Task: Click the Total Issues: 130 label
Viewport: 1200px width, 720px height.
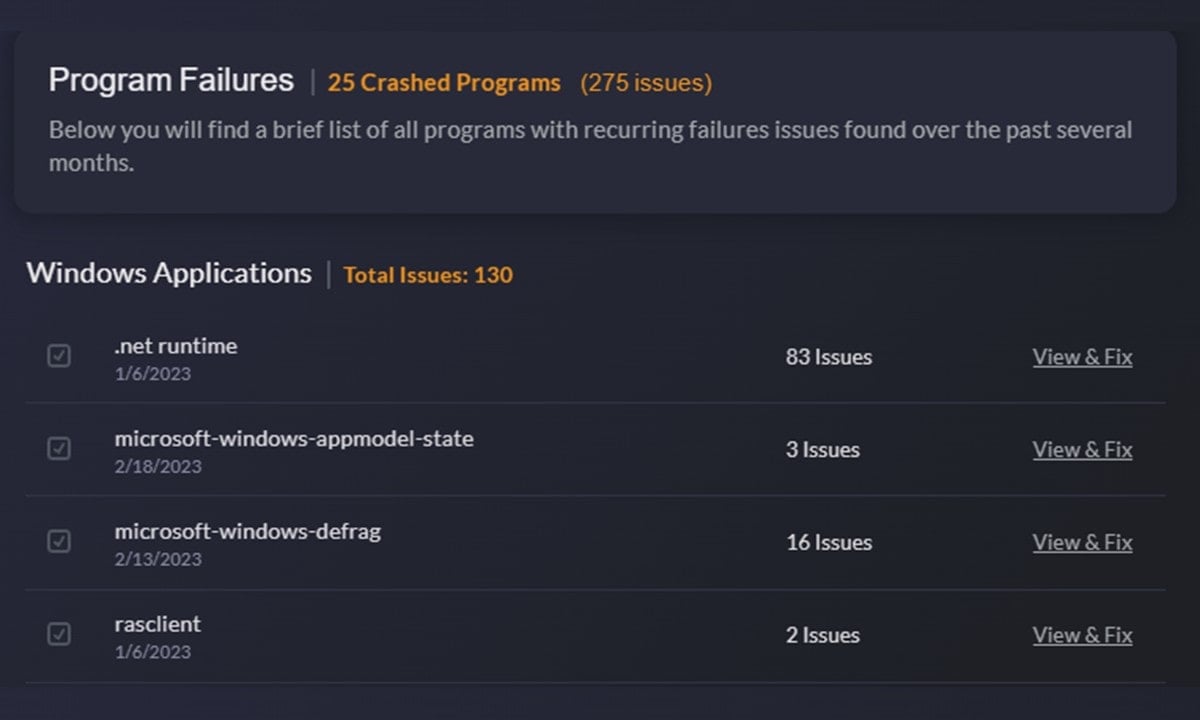Action: pos(428,275)
